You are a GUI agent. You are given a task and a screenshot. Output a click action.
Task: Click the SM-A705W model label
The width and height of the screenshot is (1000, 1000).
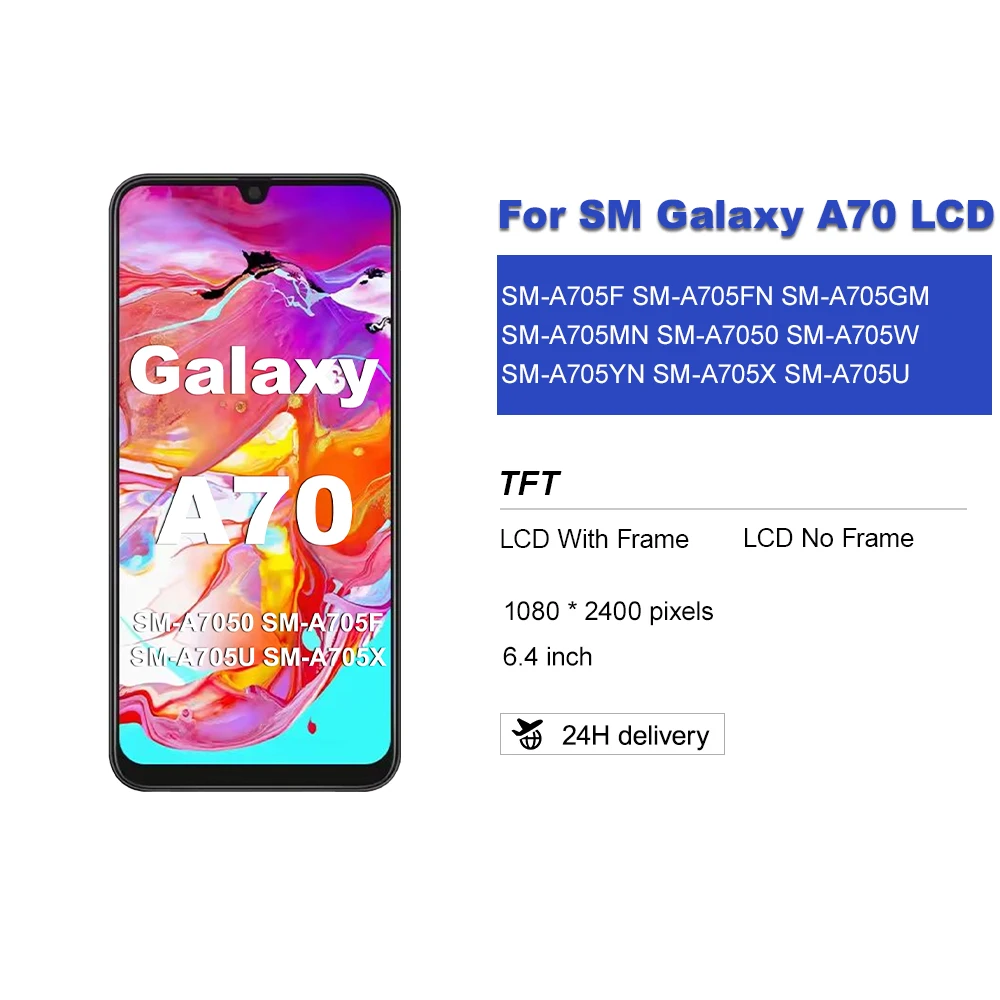pyautogui.click(x=853, y=335)
